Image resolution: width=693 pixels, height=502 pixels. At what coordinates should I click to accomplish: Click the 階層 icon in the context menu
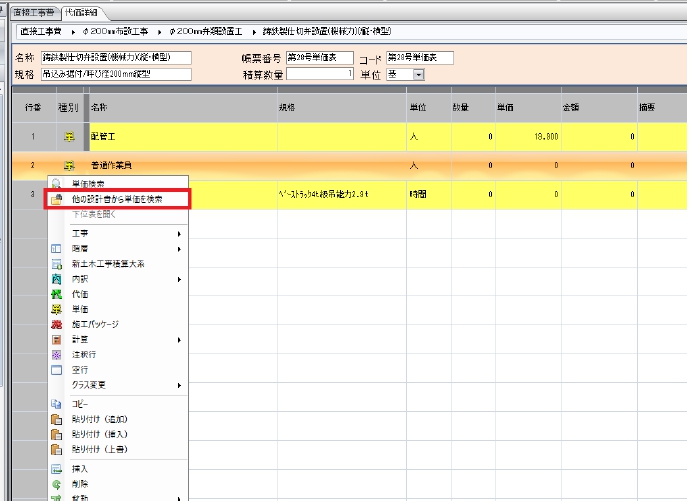(56, 248)
